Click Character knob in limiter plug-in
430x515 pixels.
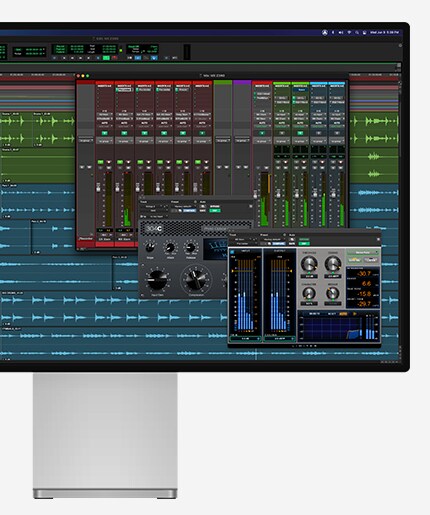click(309, 293)
